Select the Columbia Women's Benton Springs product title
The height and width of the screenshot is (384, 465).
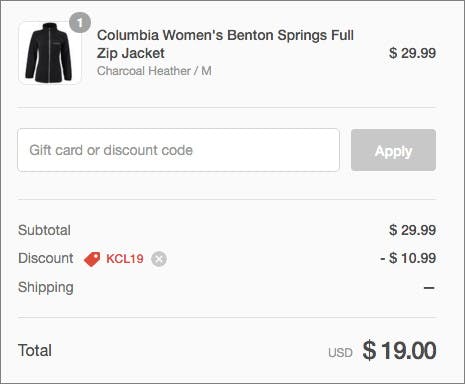pos(225,44)
